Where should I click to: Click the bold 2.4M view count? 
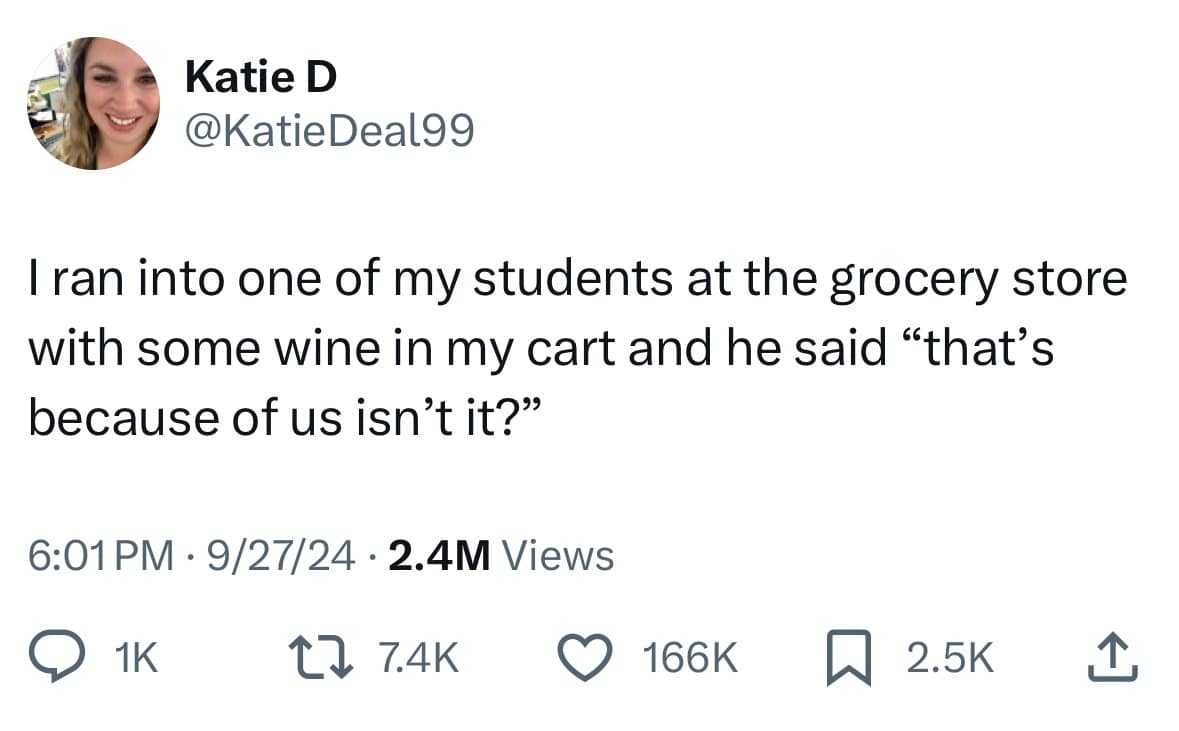[438, 555]
